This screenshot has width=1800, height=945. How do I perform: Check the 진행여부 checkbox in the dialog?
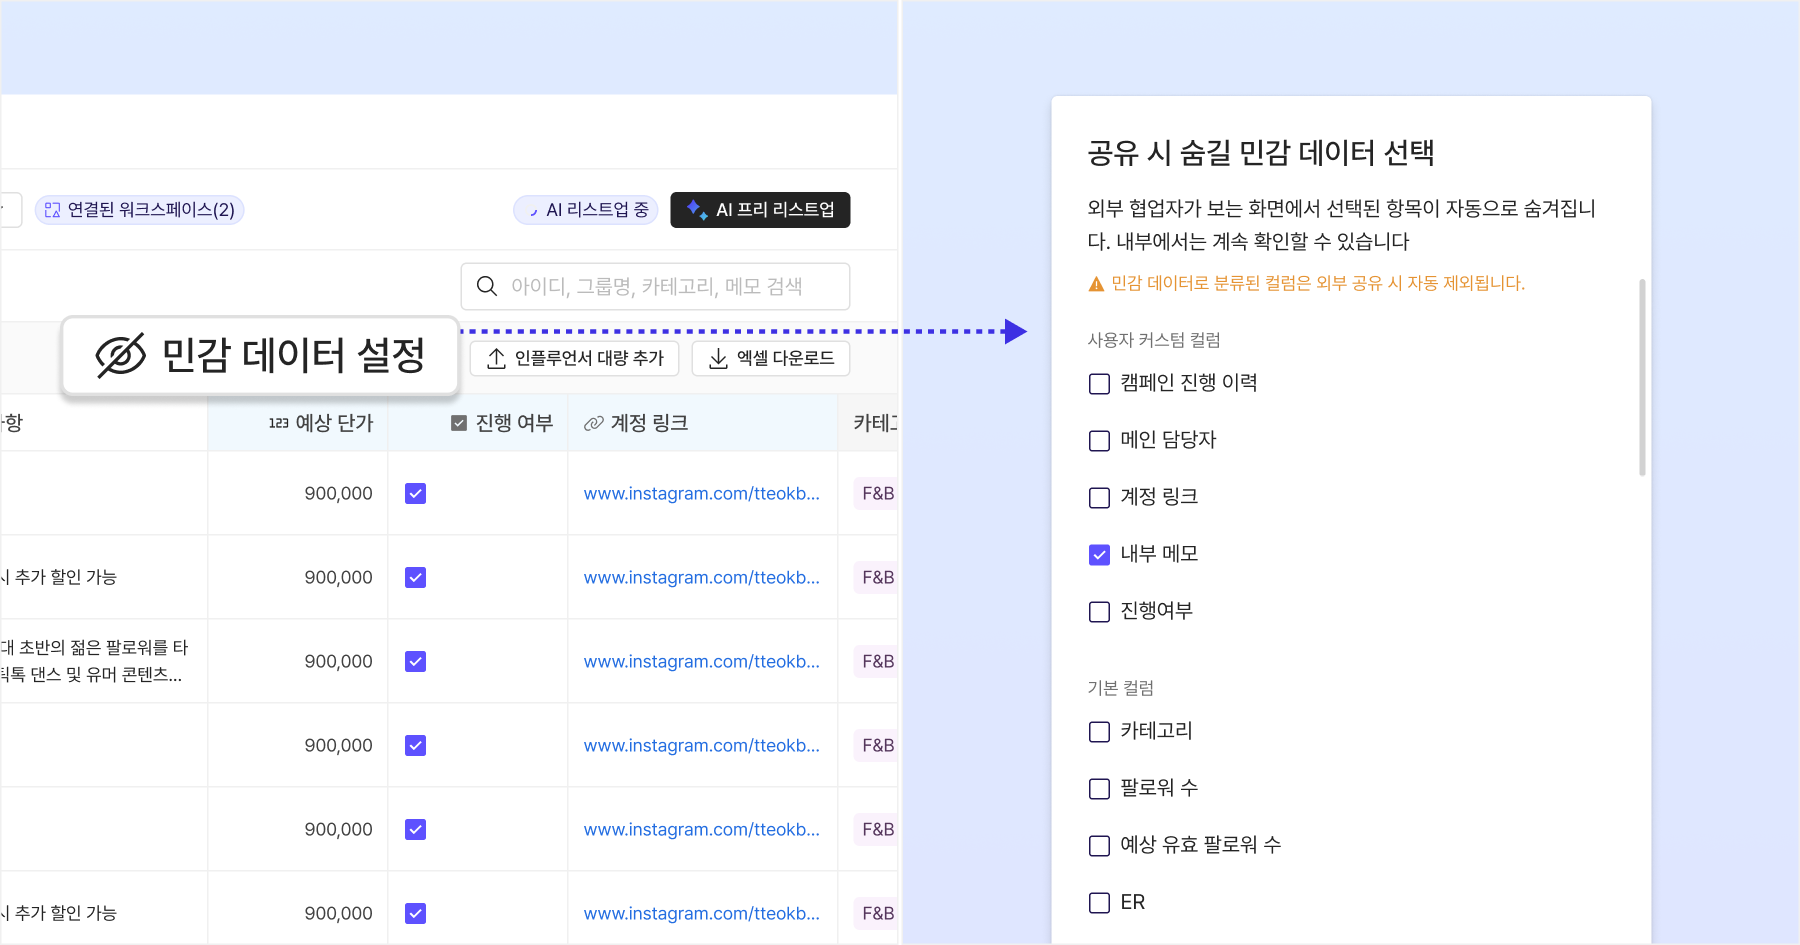[x=1099, y=612]
